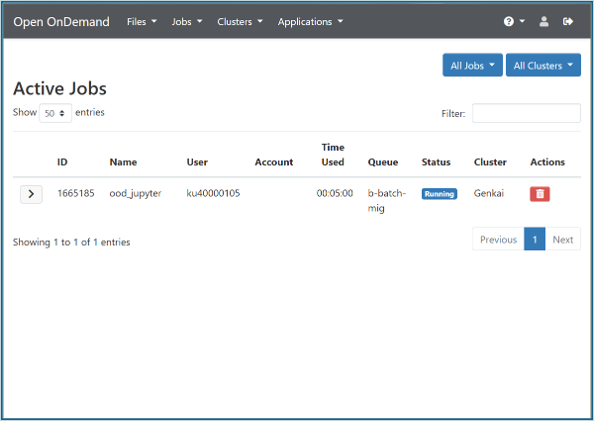Open the Jobs menu

tap(187, 22)
